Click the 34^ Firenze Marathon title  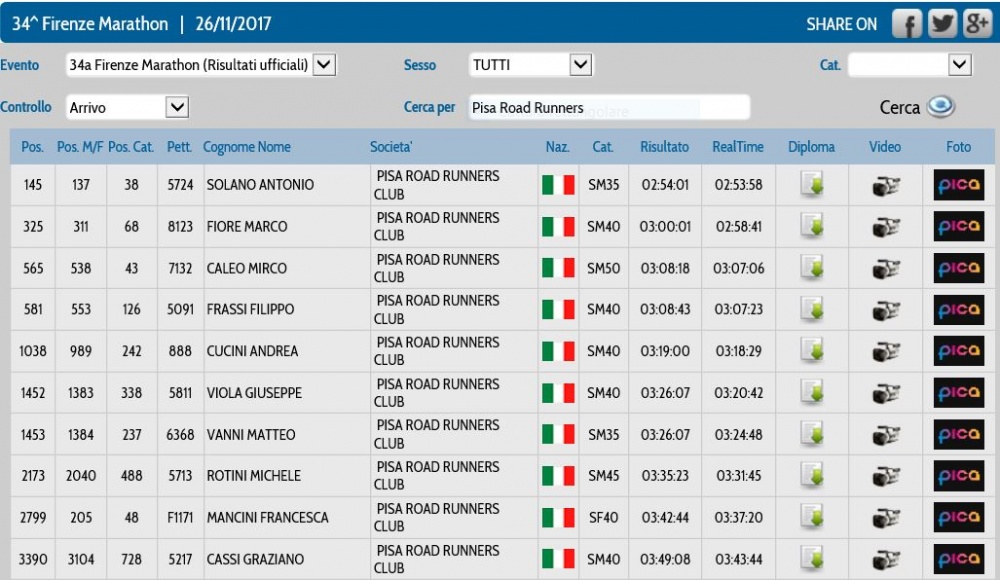point(90,24)
